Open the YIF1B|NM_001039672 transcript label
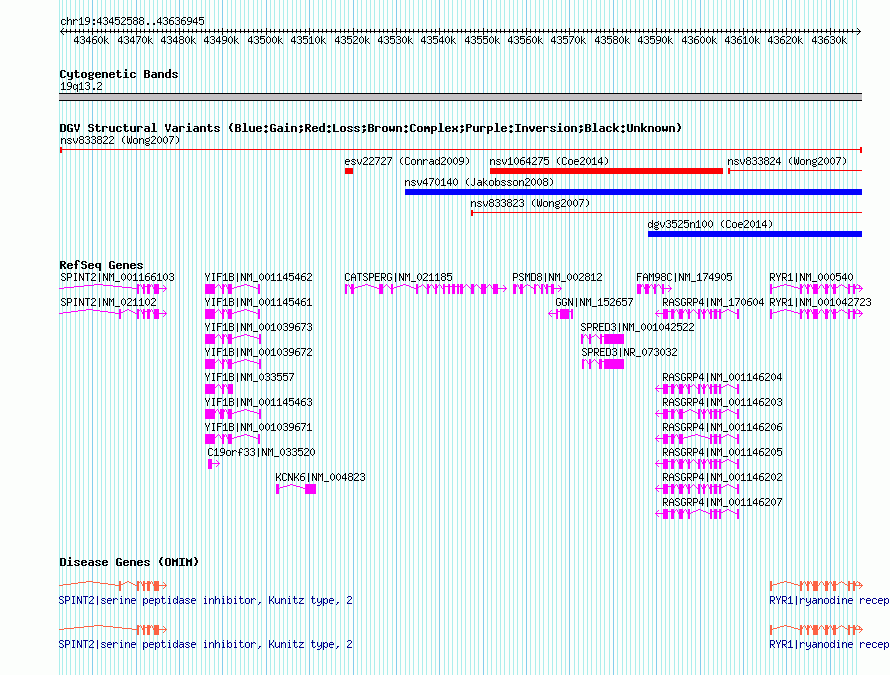890x675 pixels. tap(259, 352)
